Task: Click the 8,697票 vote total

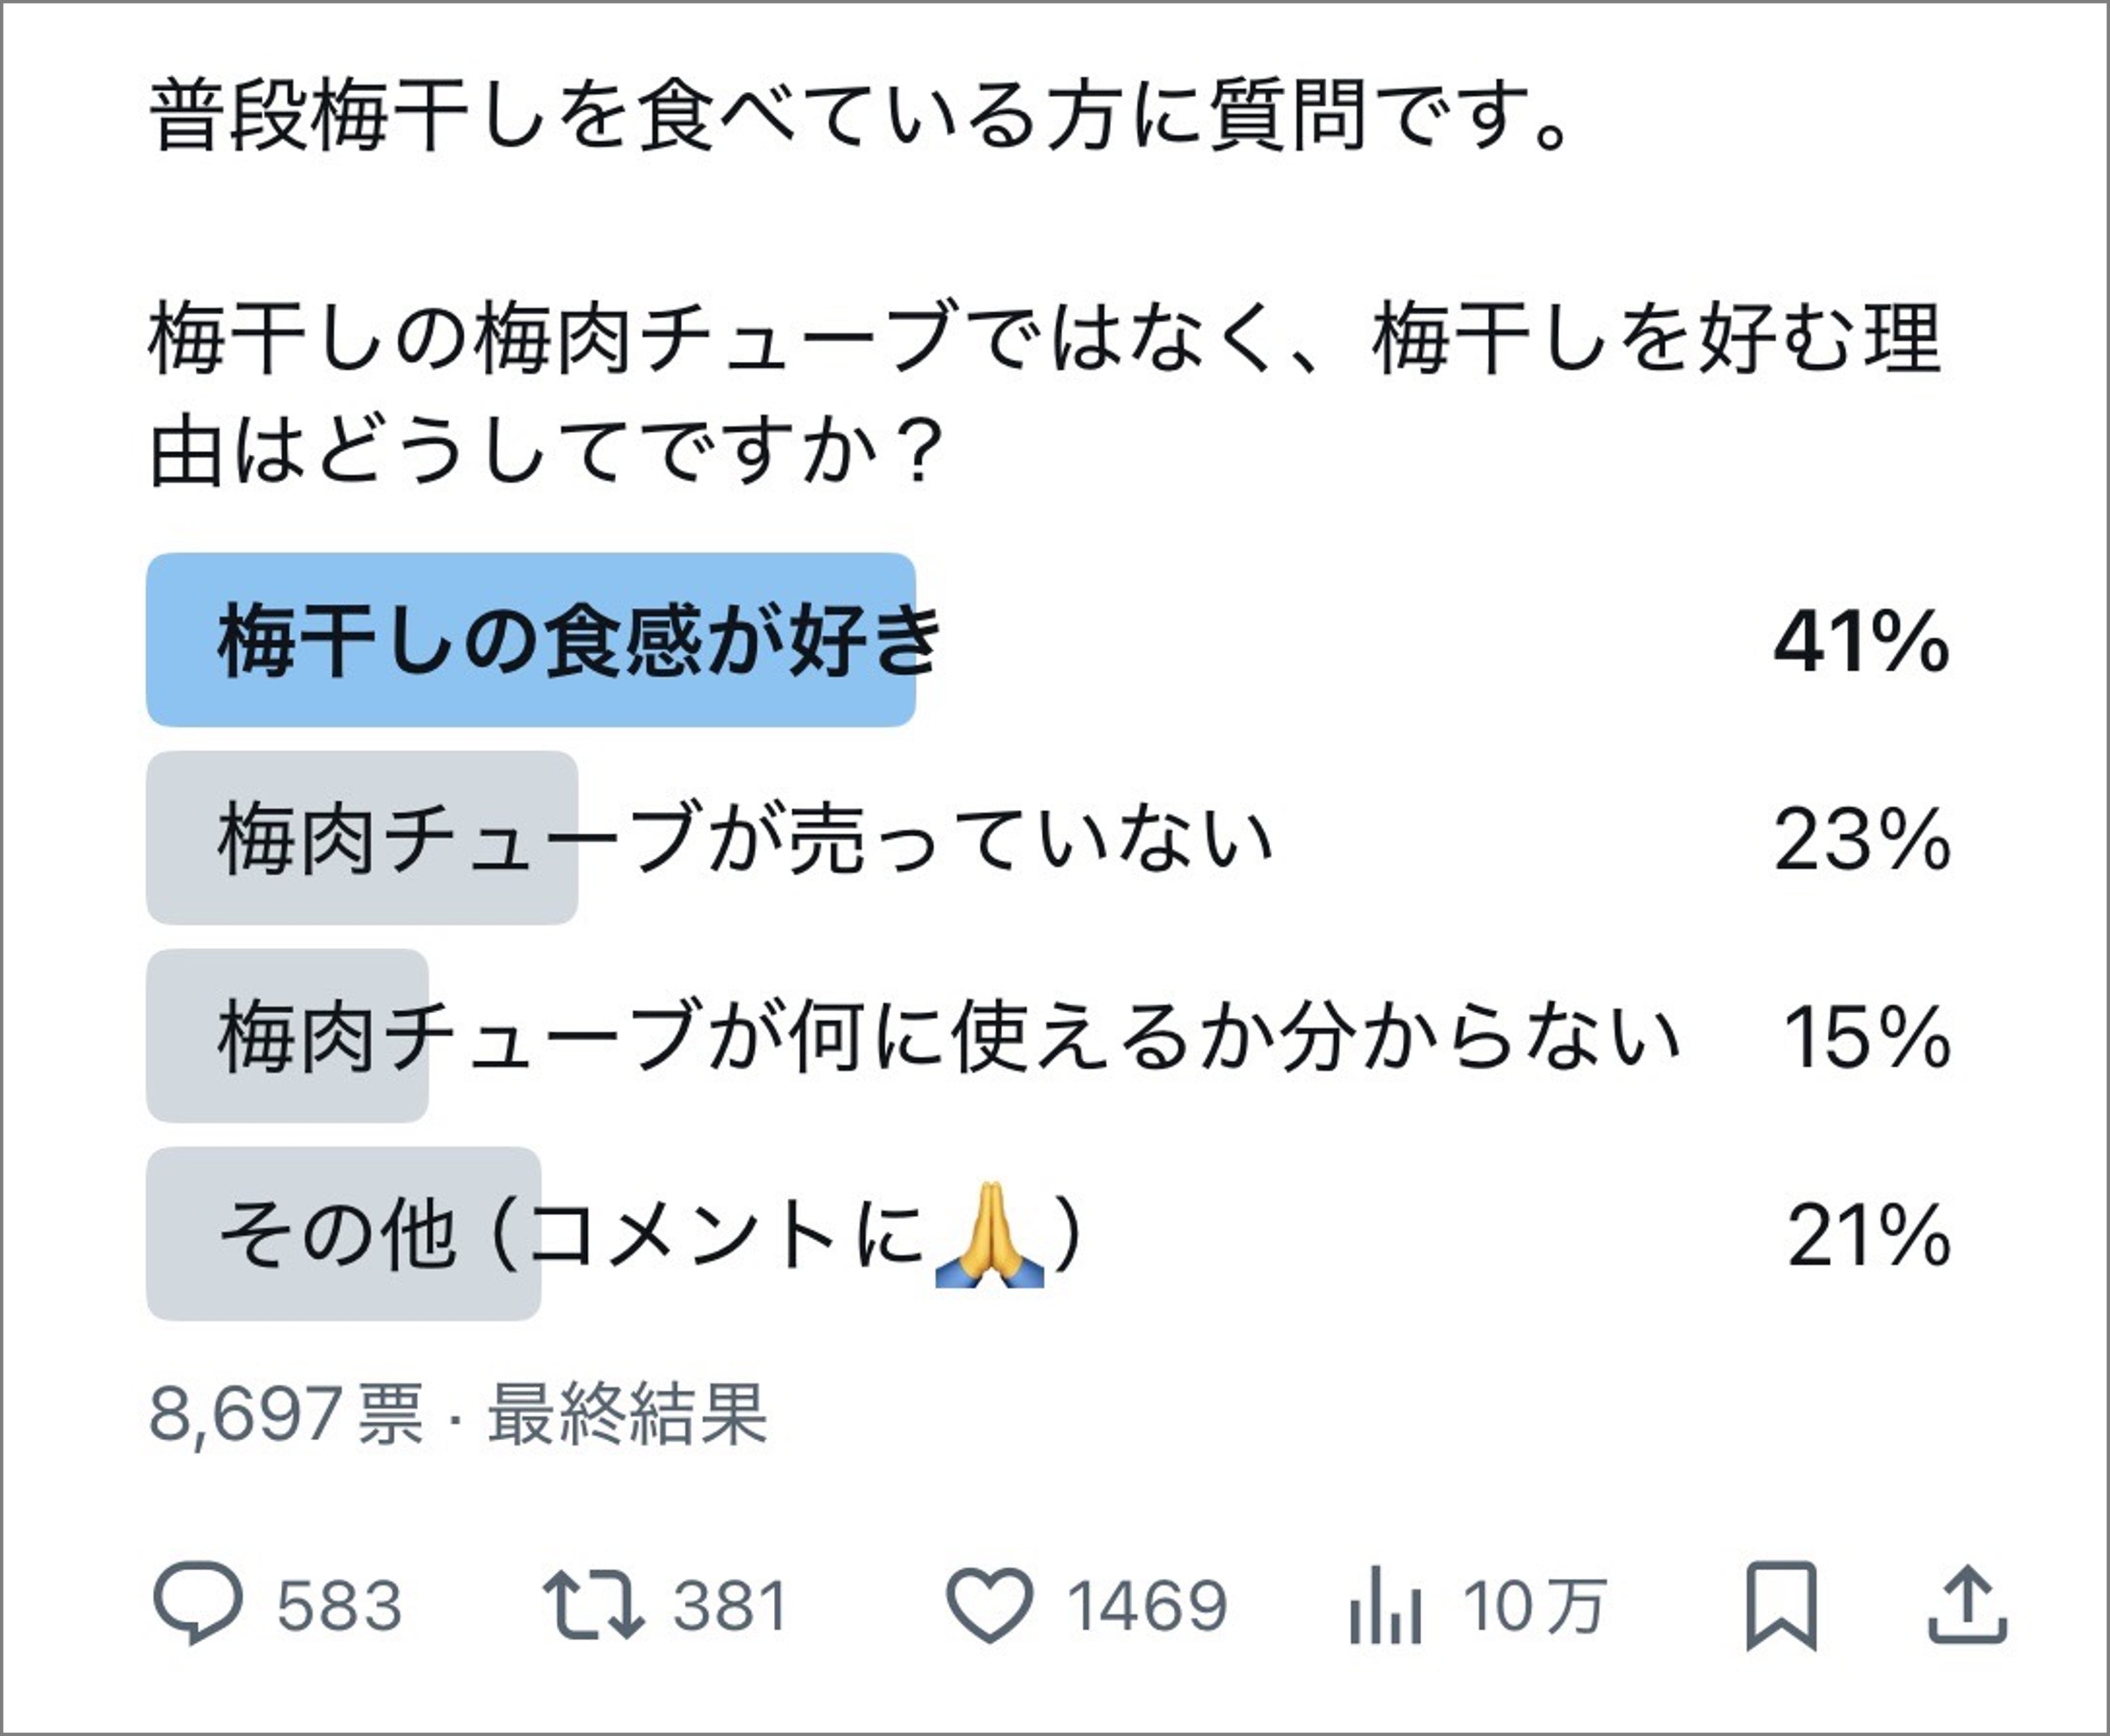Action: [286, 1414]
